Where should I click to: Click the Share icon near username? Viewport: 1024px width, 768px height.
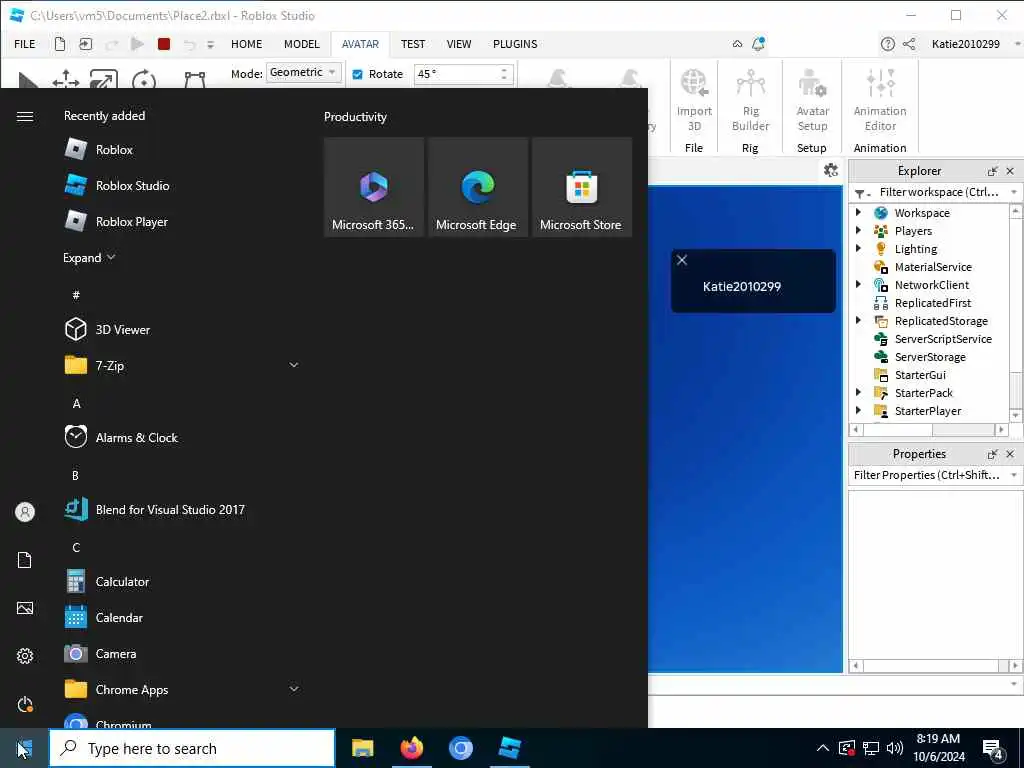(908, 44)
